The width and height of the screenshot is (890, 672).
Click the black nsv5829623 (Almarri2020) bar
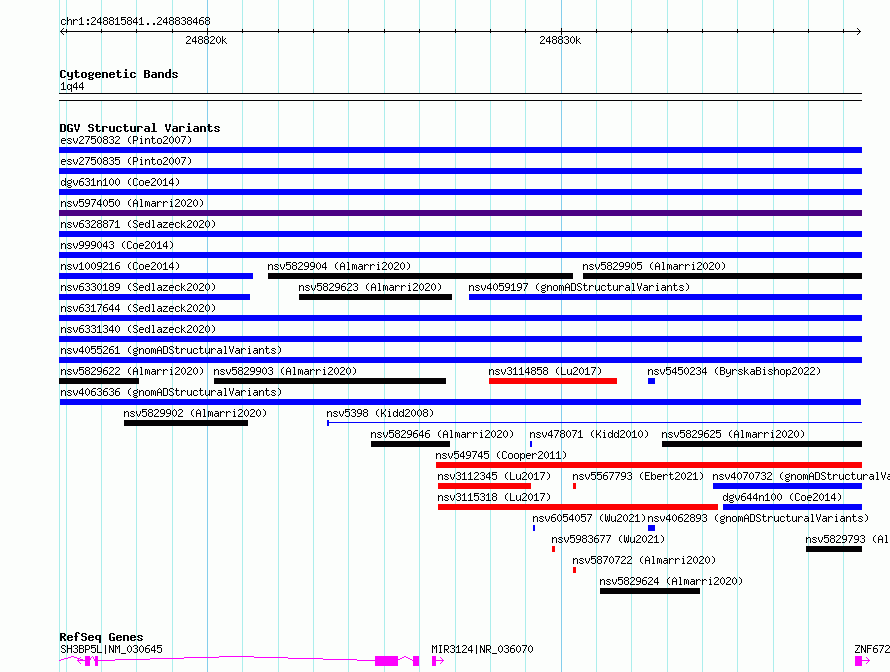coord(375,297)
